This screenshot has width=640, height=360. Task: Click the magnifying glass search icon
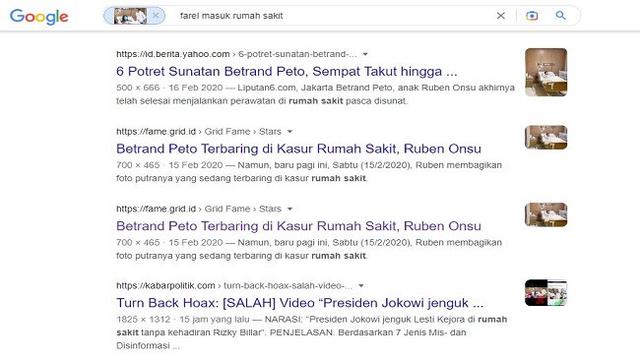tap(561, 16)
